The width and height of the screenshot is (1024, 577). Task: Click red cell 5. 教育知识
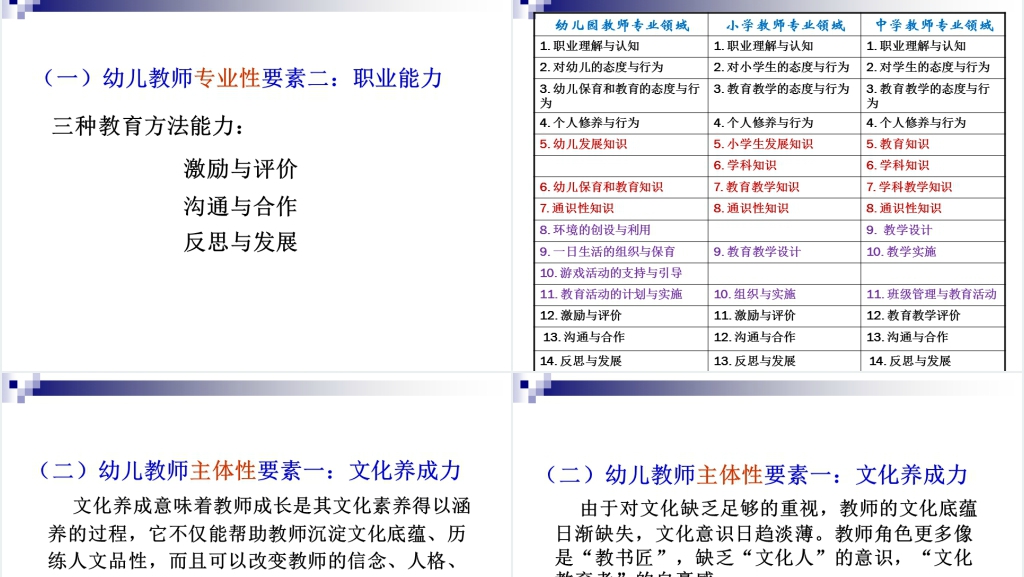pyautogui.click(x=933, y=144)
